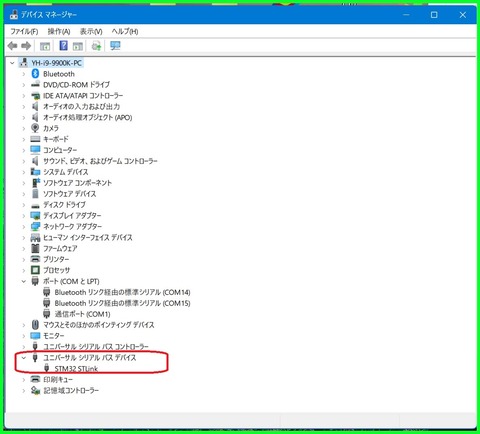Collapse the YH-i9-9900K-PC root node
Screen dimensions: 480x434
point(13,63)
